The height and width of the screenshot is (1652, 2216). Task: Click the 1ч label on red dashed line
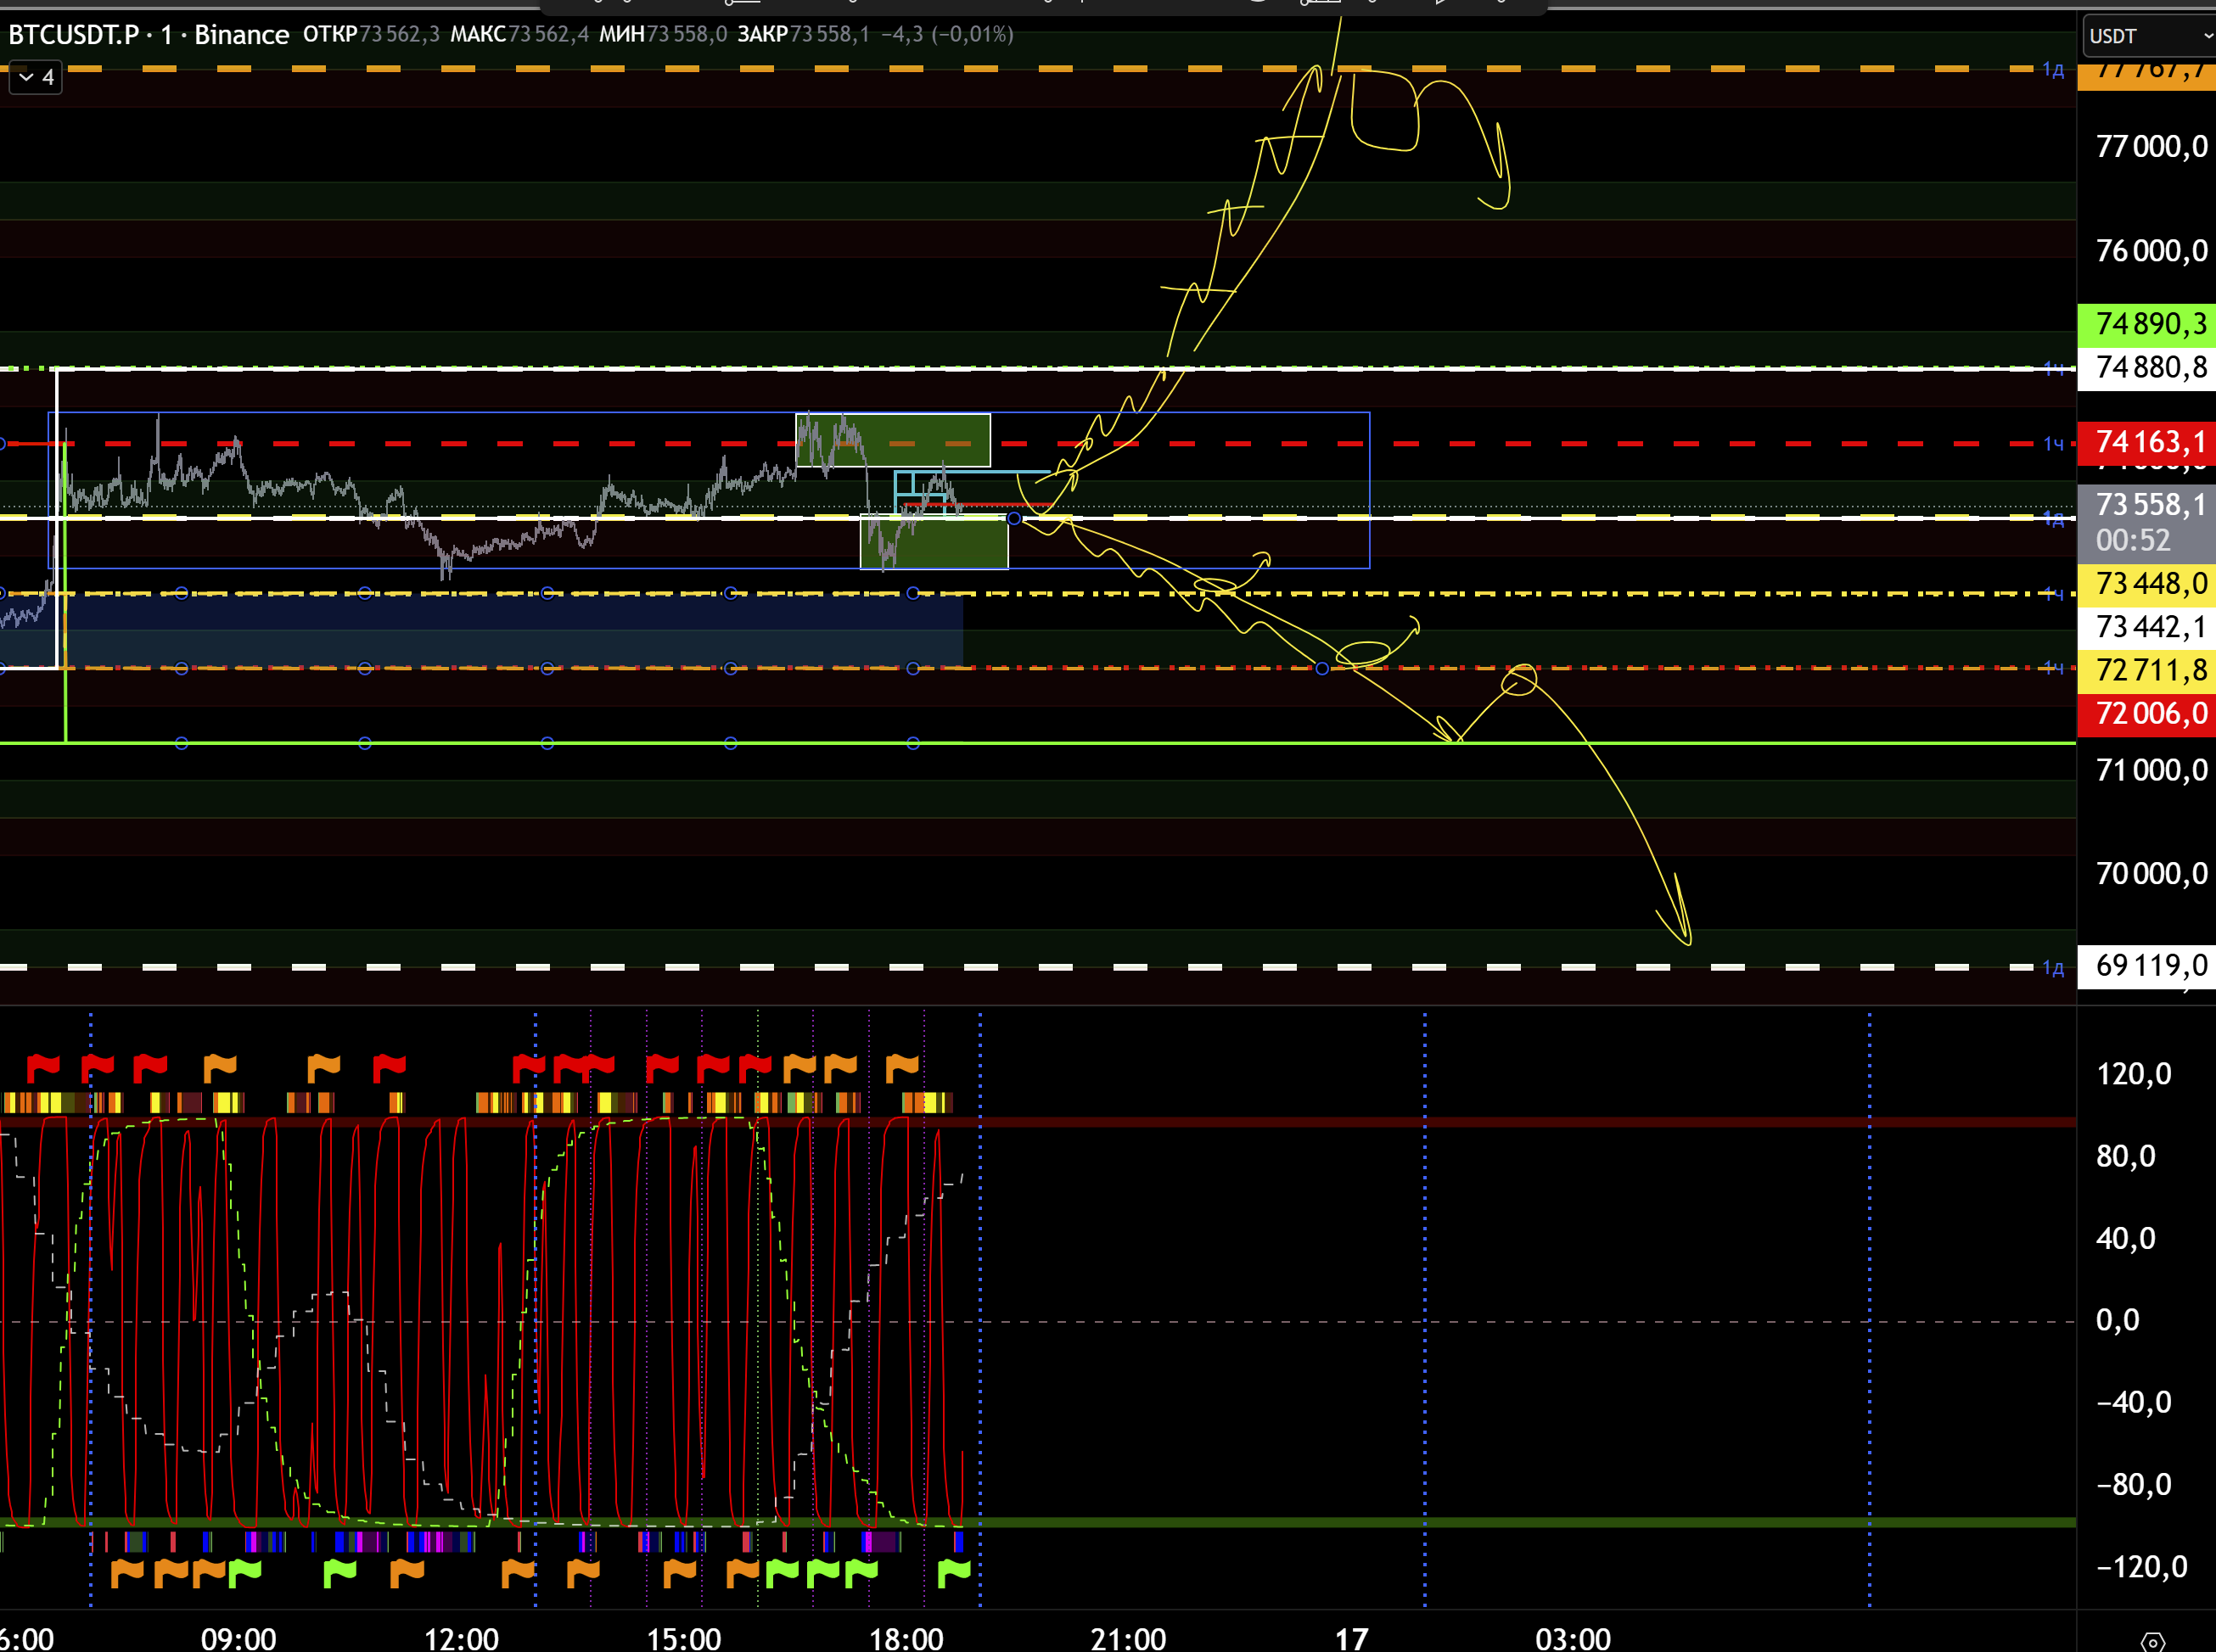pos(2052,443)
